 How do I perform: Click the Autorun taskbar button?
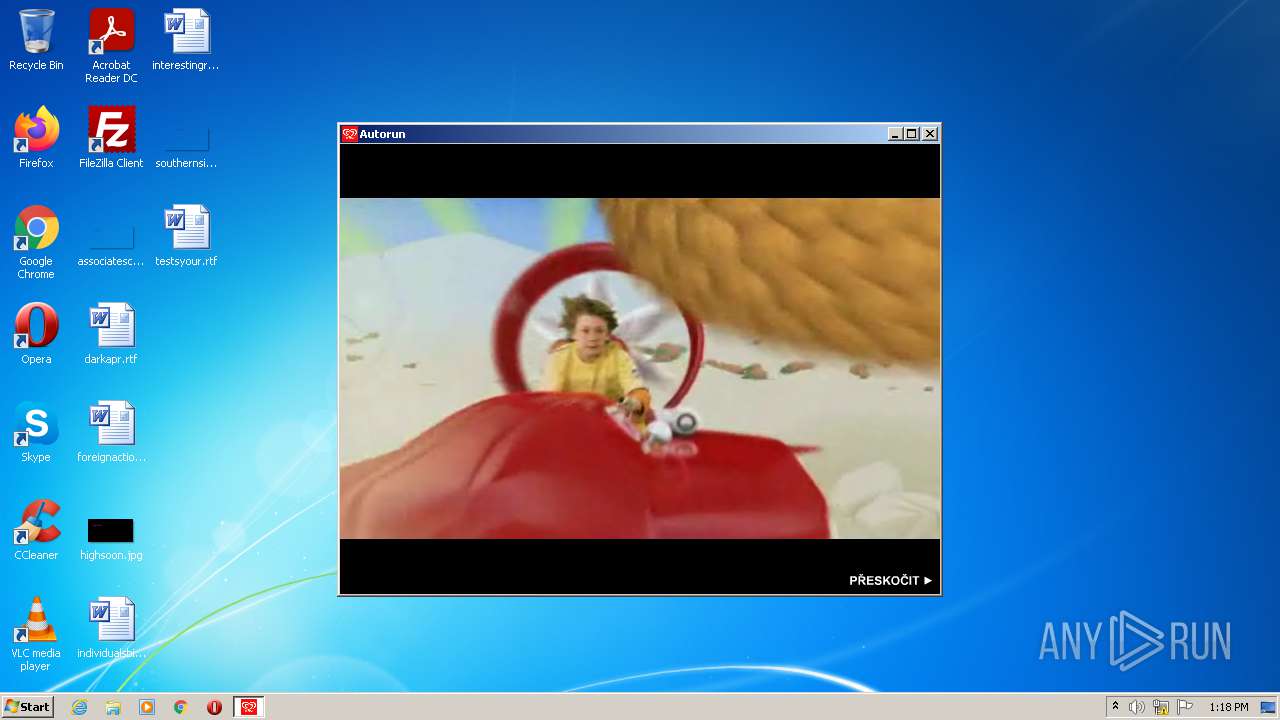tap(249, 707)
